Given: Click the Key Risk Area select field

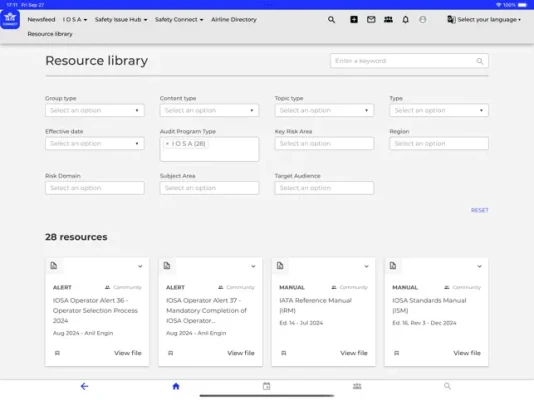Looking at the screenshot, I should tap(324, 144).
